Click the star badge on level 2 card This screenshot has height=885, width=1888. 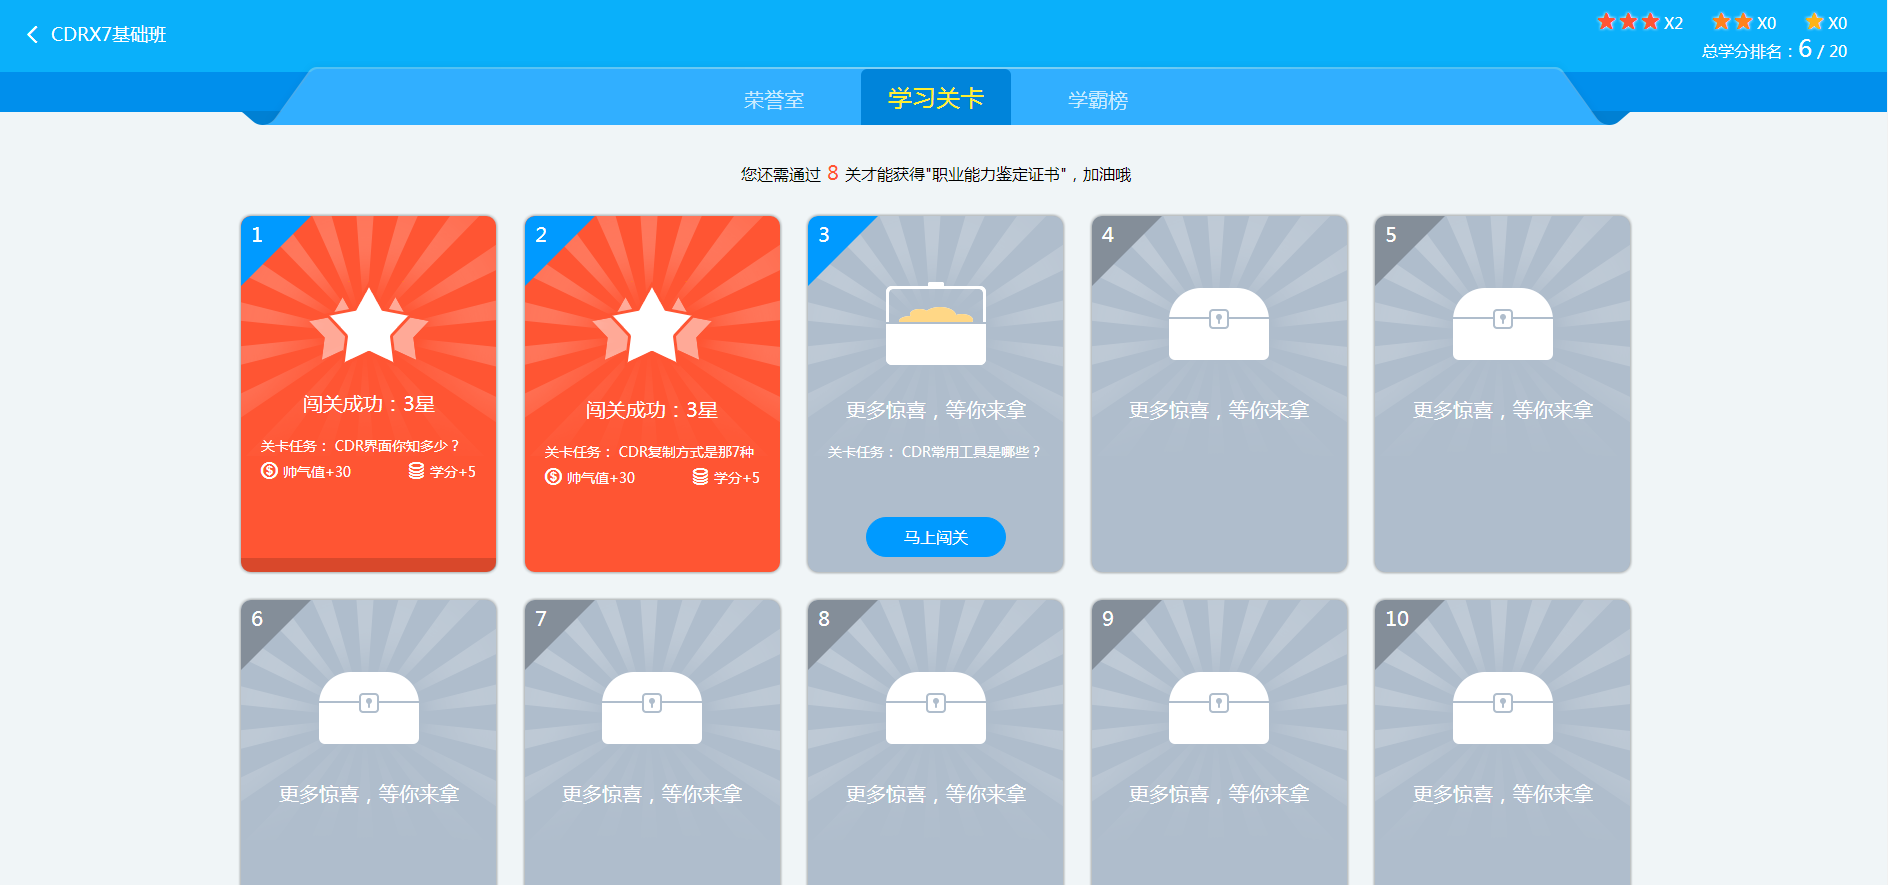[x=652, y=326]
